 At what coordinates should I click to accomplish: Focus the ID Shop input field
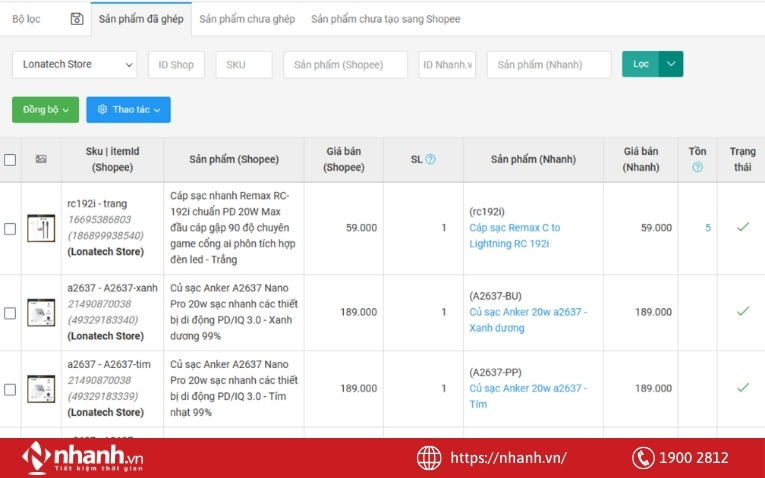point(176,64)
